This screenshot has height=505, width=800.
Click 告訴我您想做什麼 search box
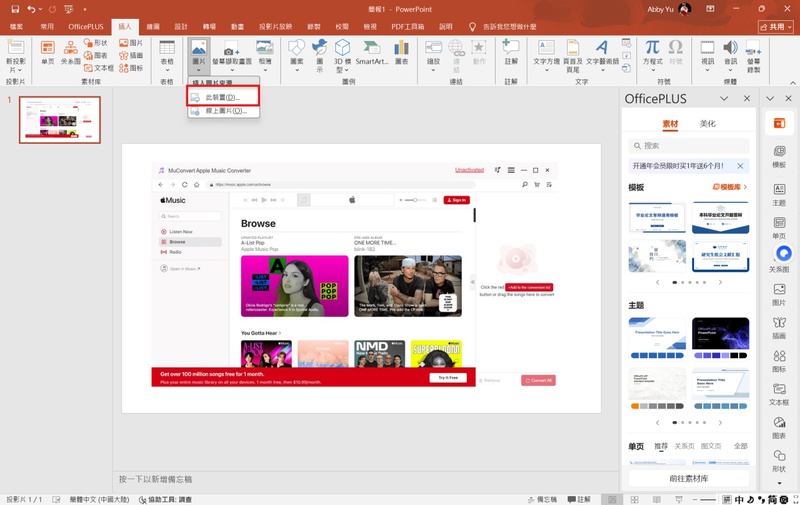pyautogui.click(x=510, y=27)
